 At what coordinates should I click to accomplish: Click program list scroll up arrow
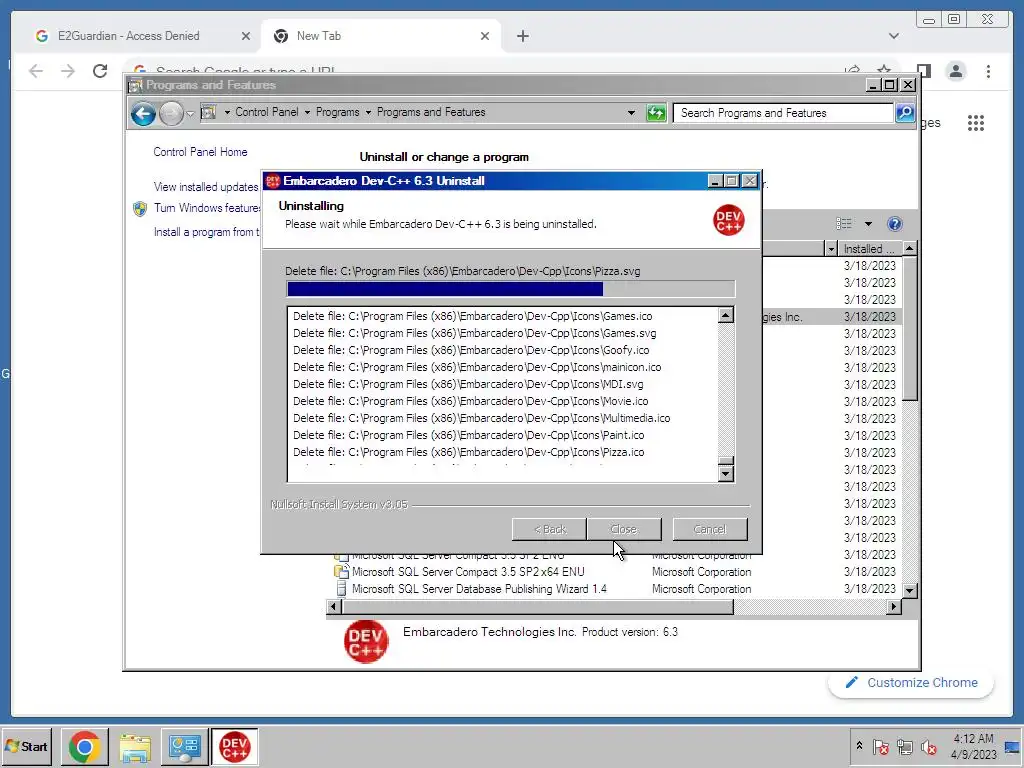909,249
